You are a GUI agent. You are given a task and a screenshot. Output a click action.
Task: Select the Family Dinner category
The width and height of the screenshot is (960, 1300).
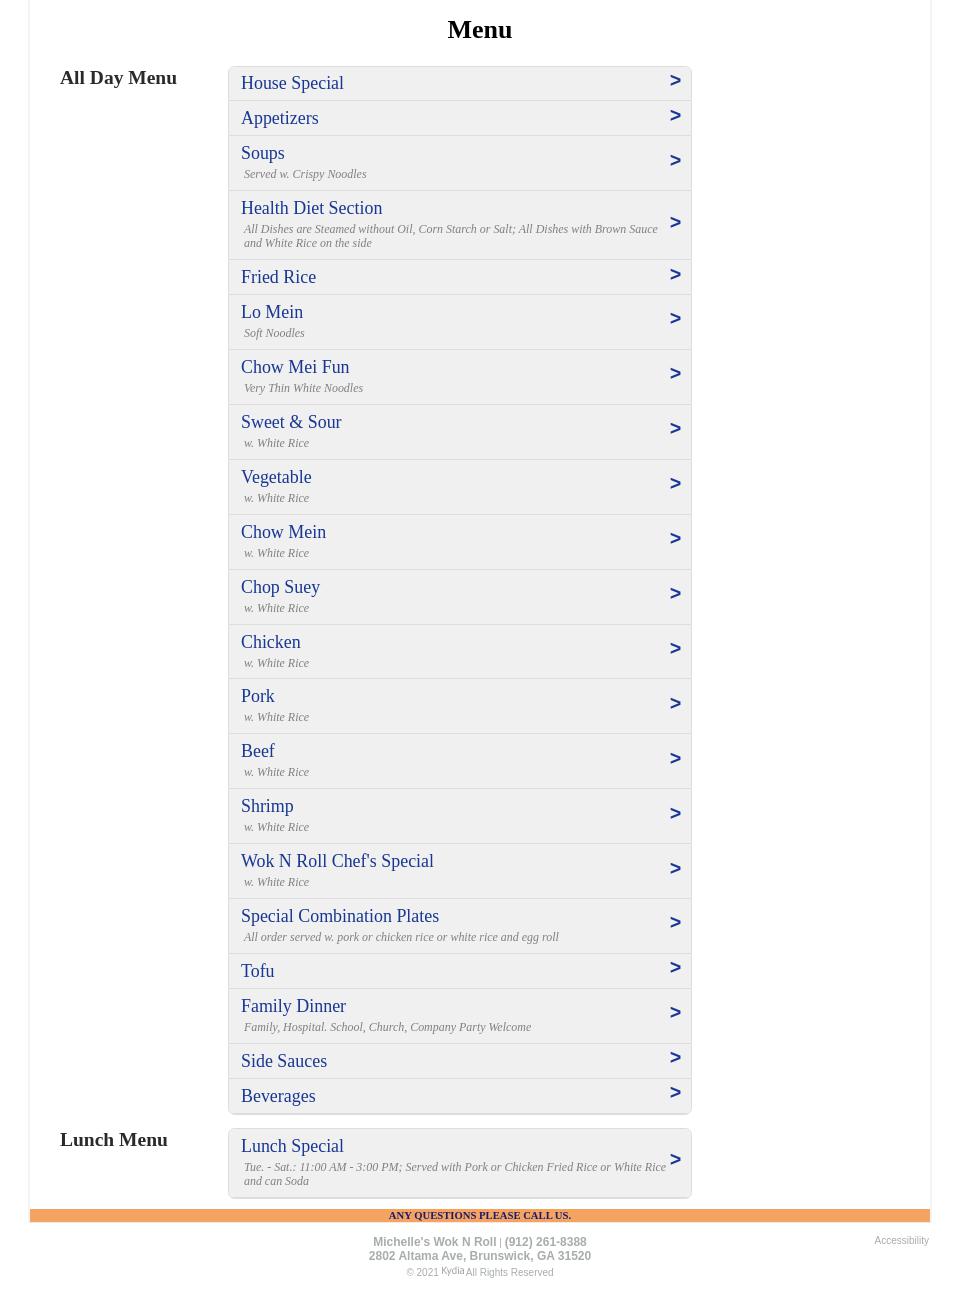[293, 1006]
